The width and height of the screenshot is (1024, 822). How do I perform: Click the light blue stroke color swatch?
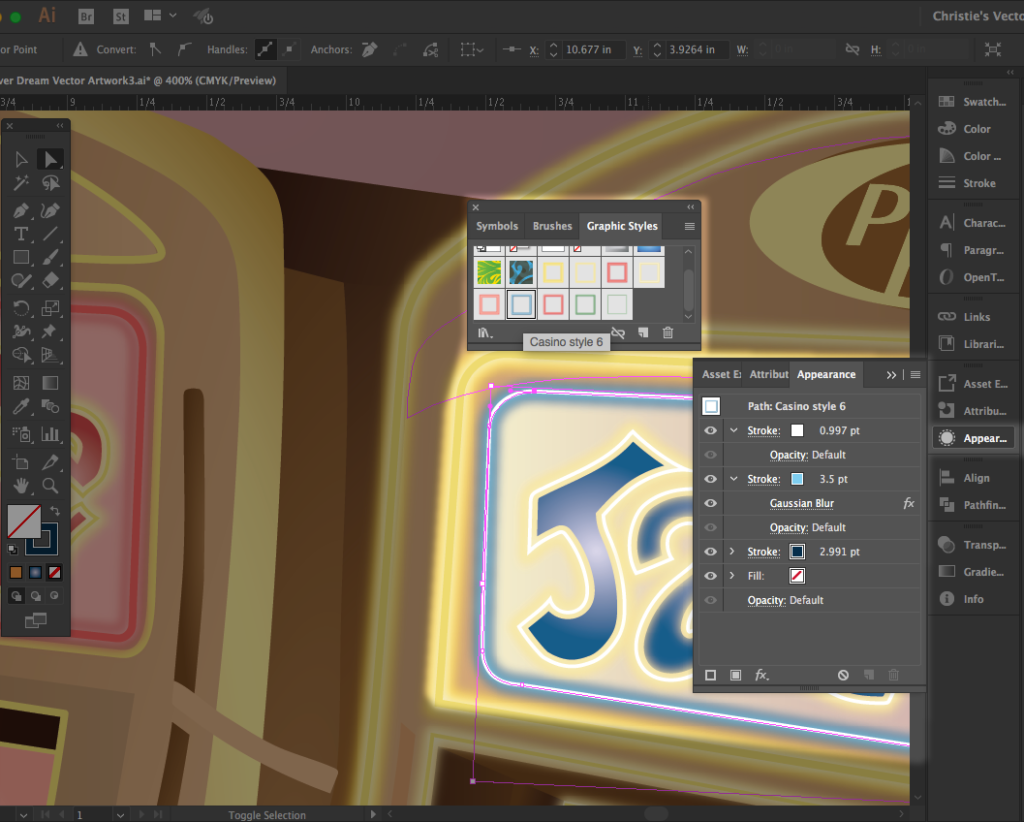[797, 480]
